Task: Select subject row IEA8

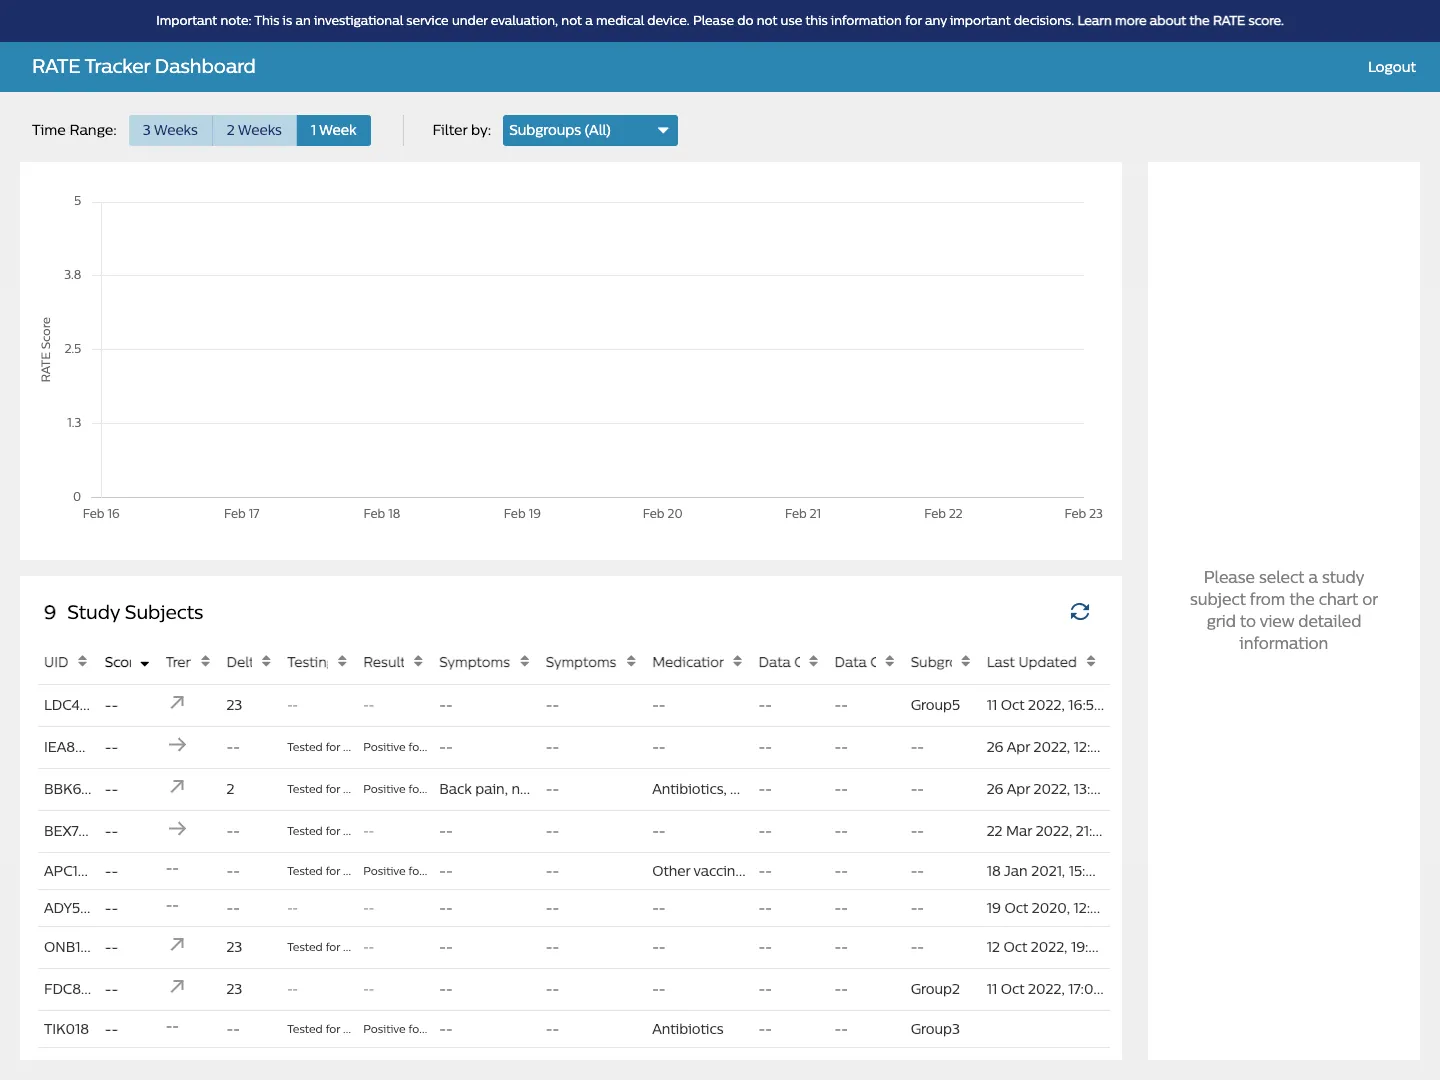Action: pyautogui.click(x=574, y=747)
